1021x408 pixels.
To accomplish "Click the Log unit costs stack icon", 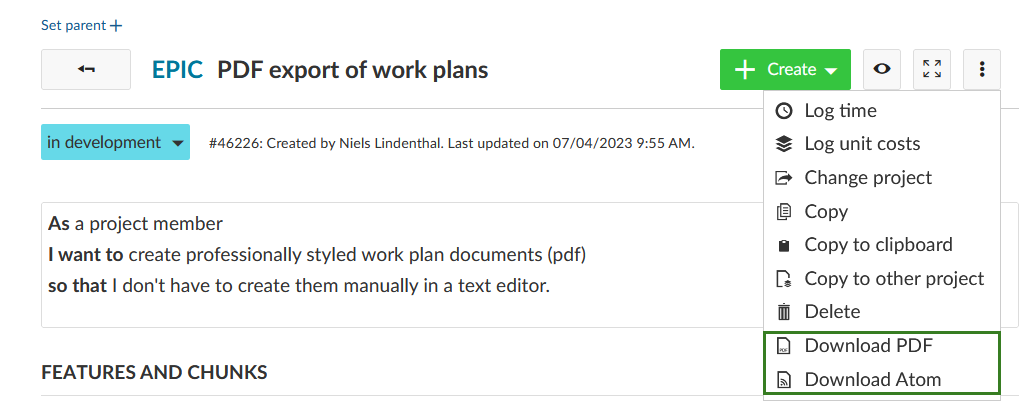I will coord(784,144).
